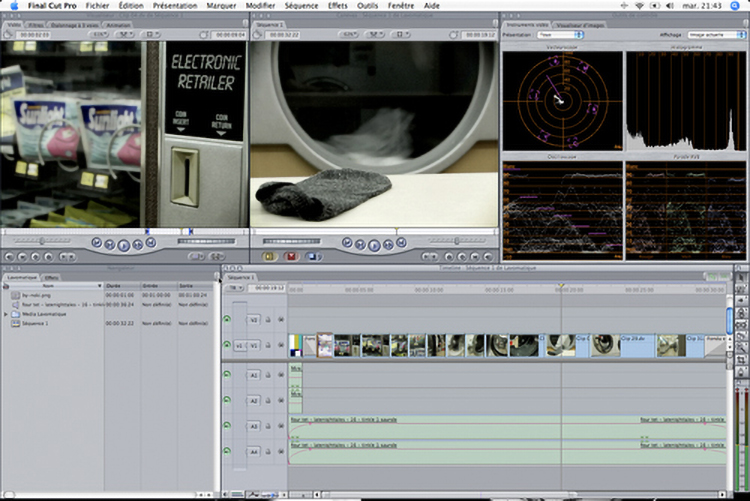Switch to the Animation tab in Viewer
Viewport: 750px width, 501px height.
[x=118, y=25]
